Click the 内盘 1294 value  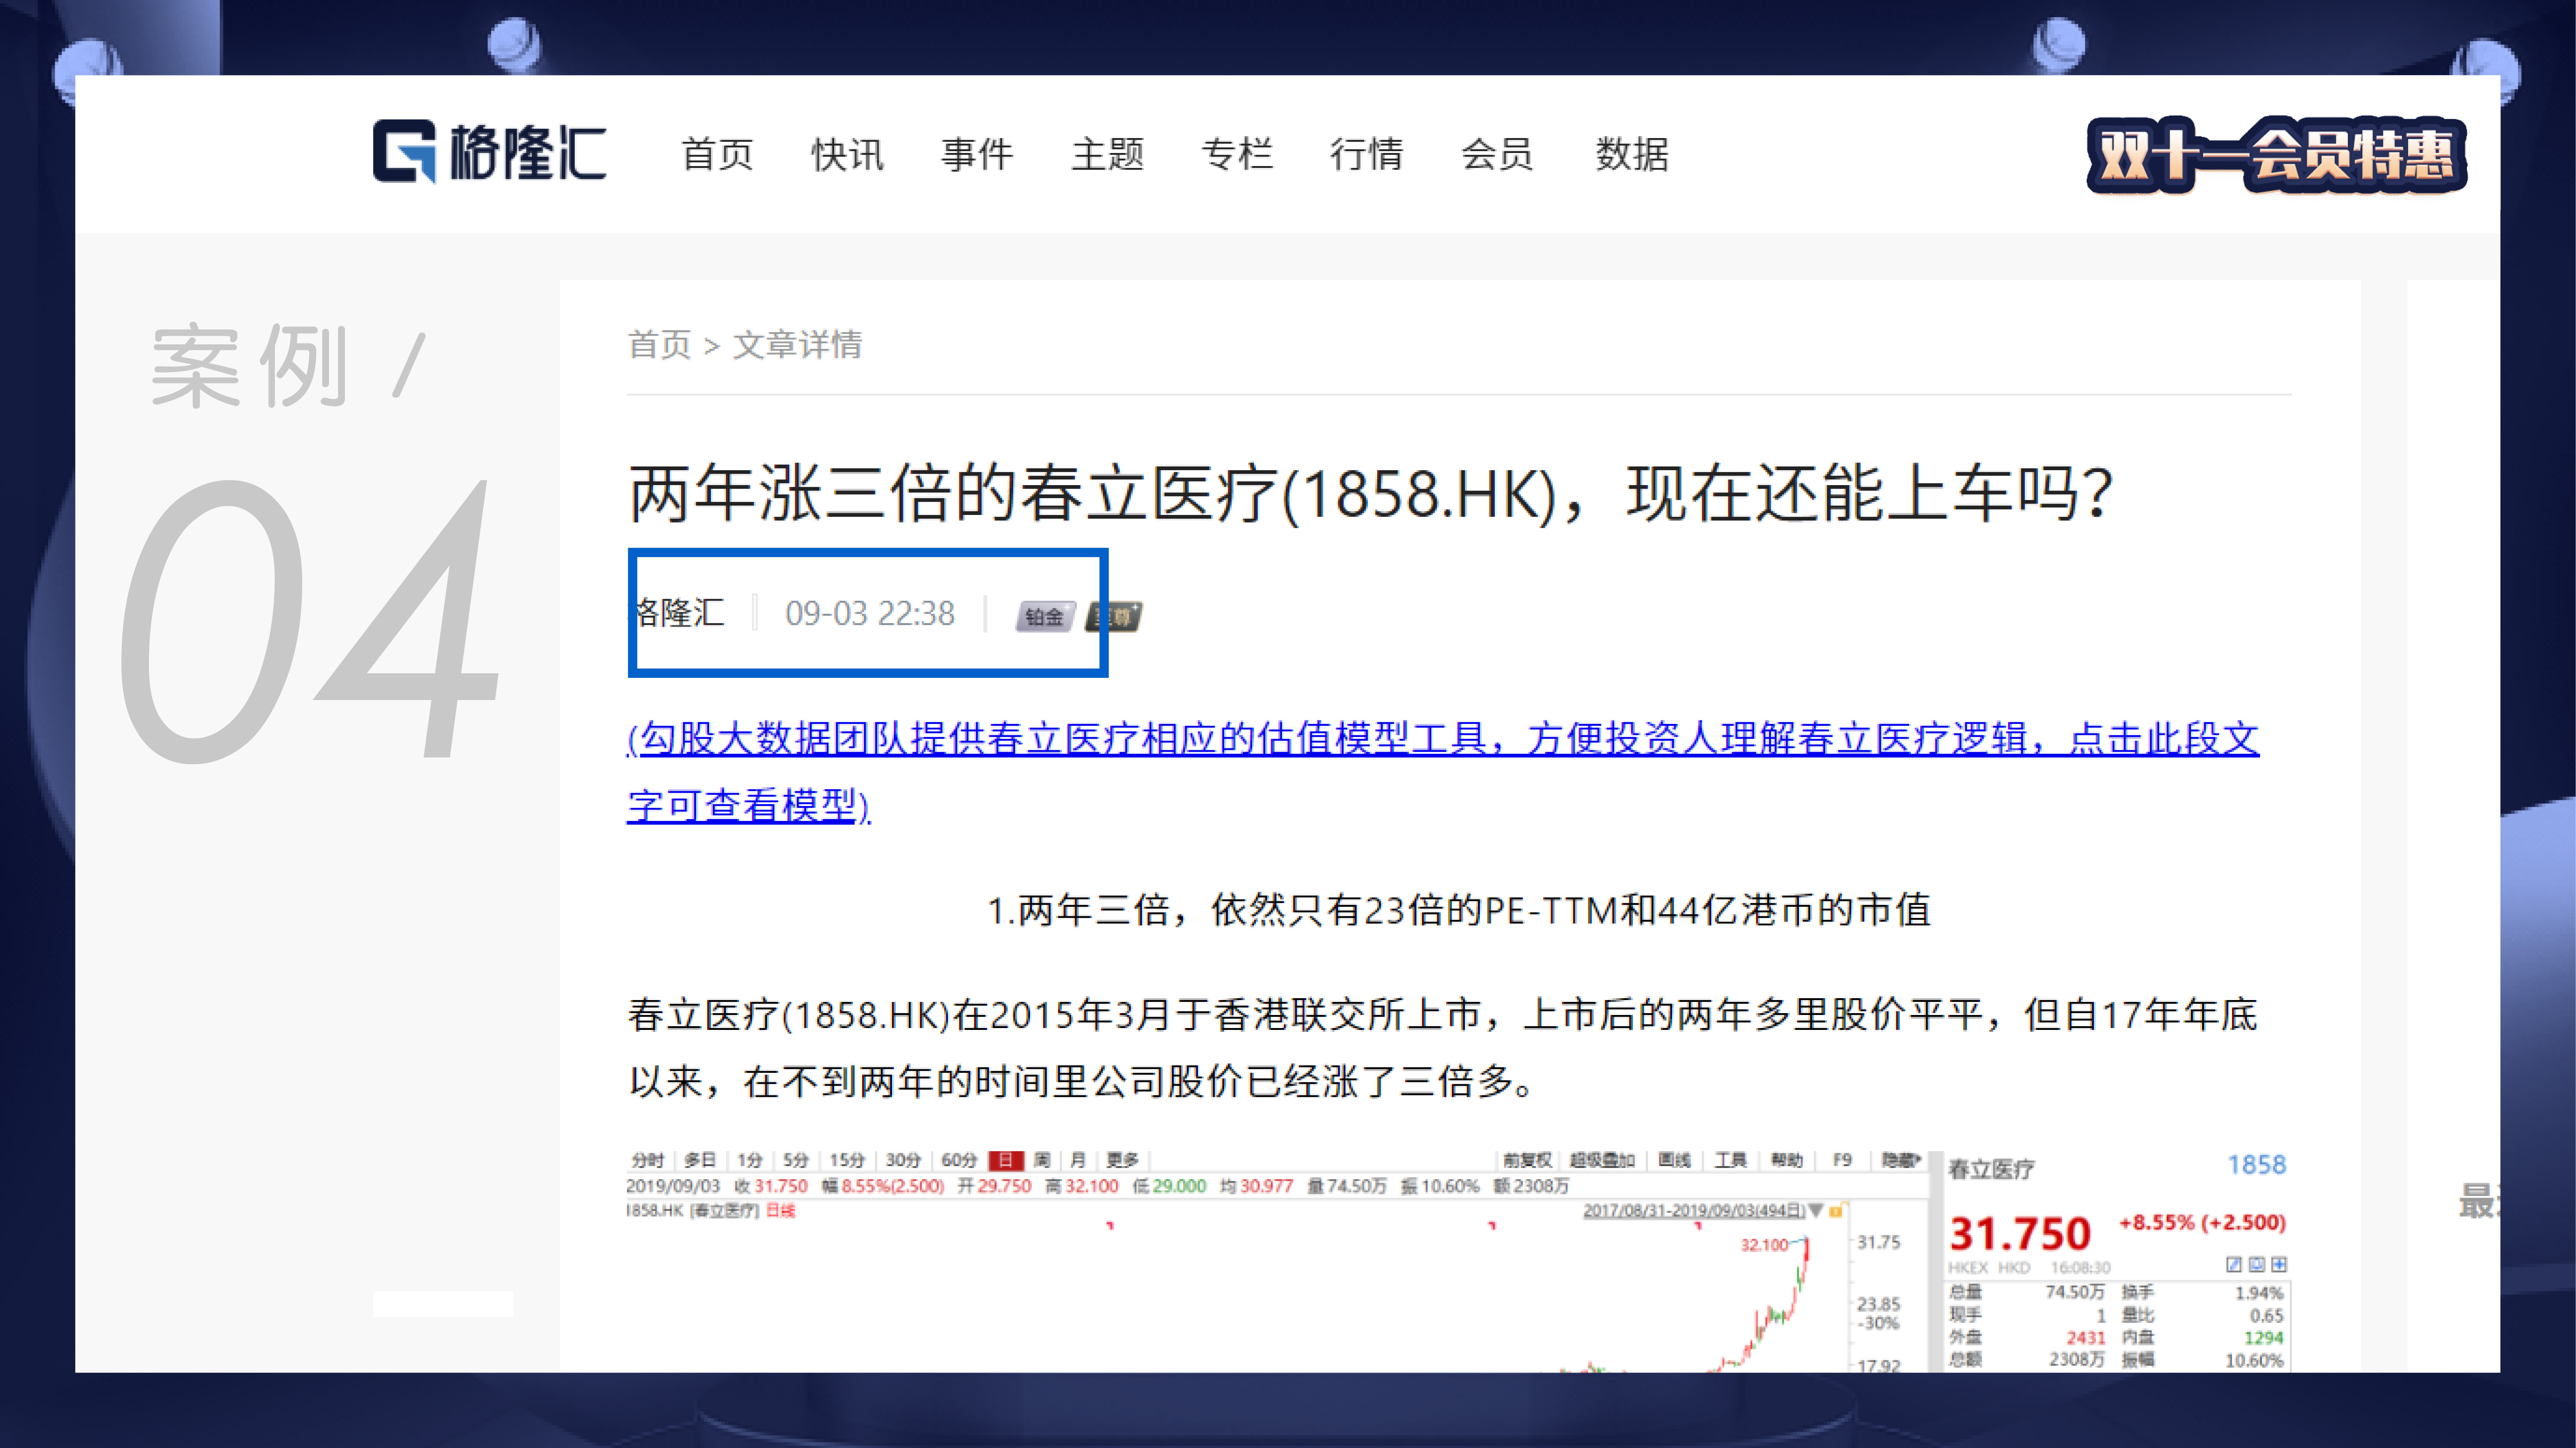(2264, 1338)
